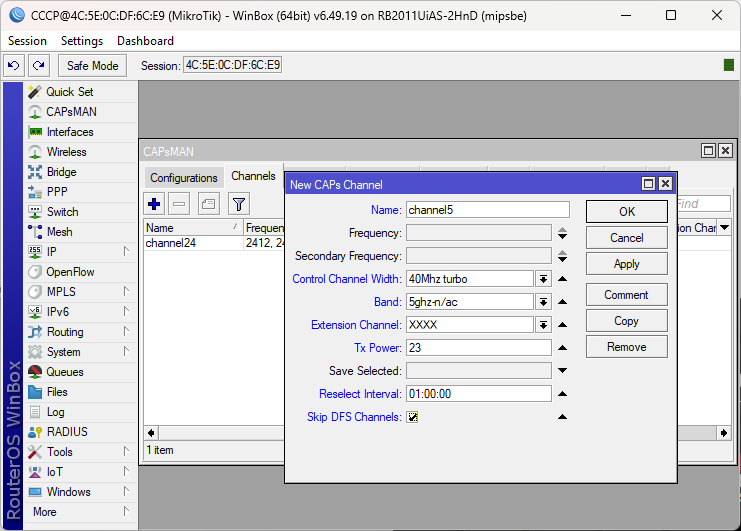This screenshot has width=741, height=531.
Task: Click the Redo arrow icon
Action: click(x=39, y=65)
